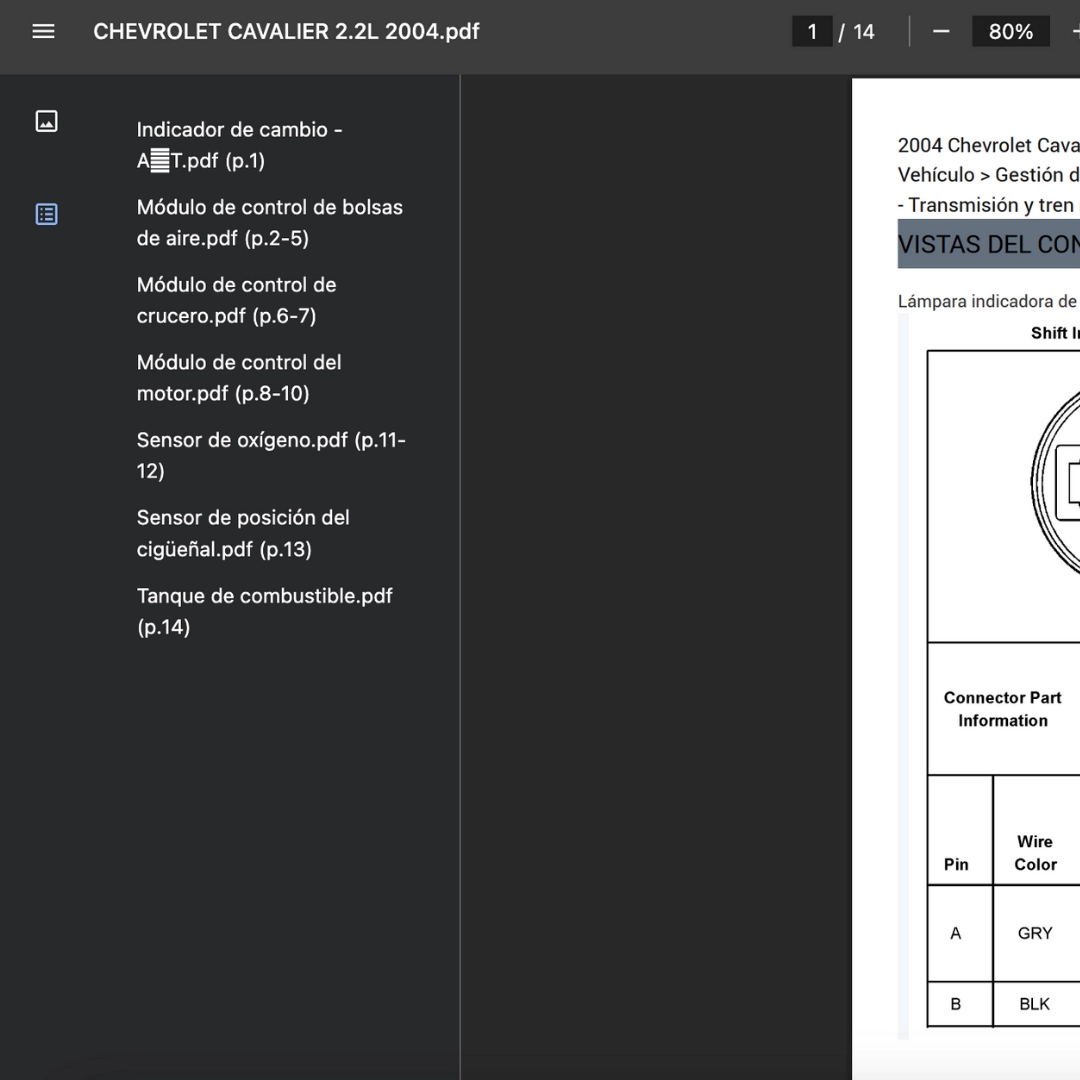Click the 2004 Chevrolet Cava title line

[x=988, y=145]
